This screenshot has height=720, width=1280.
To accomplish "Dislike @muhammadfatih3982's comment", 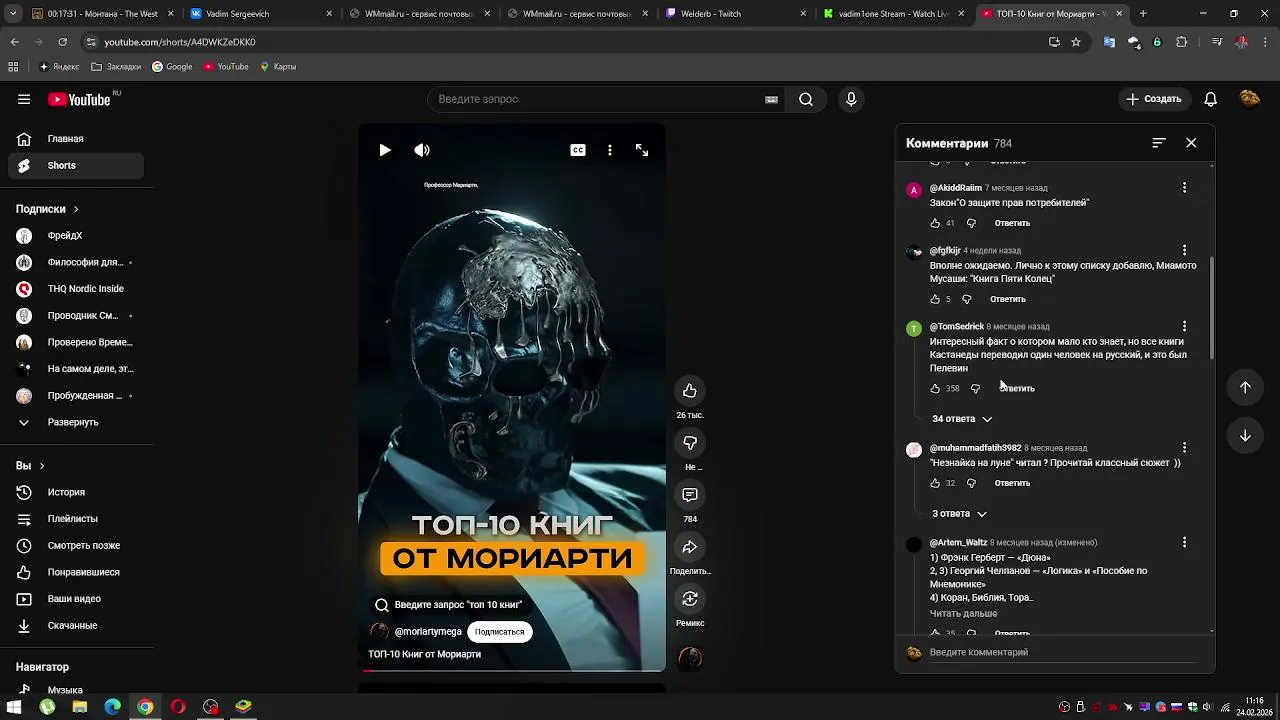I will pos(970,483).
